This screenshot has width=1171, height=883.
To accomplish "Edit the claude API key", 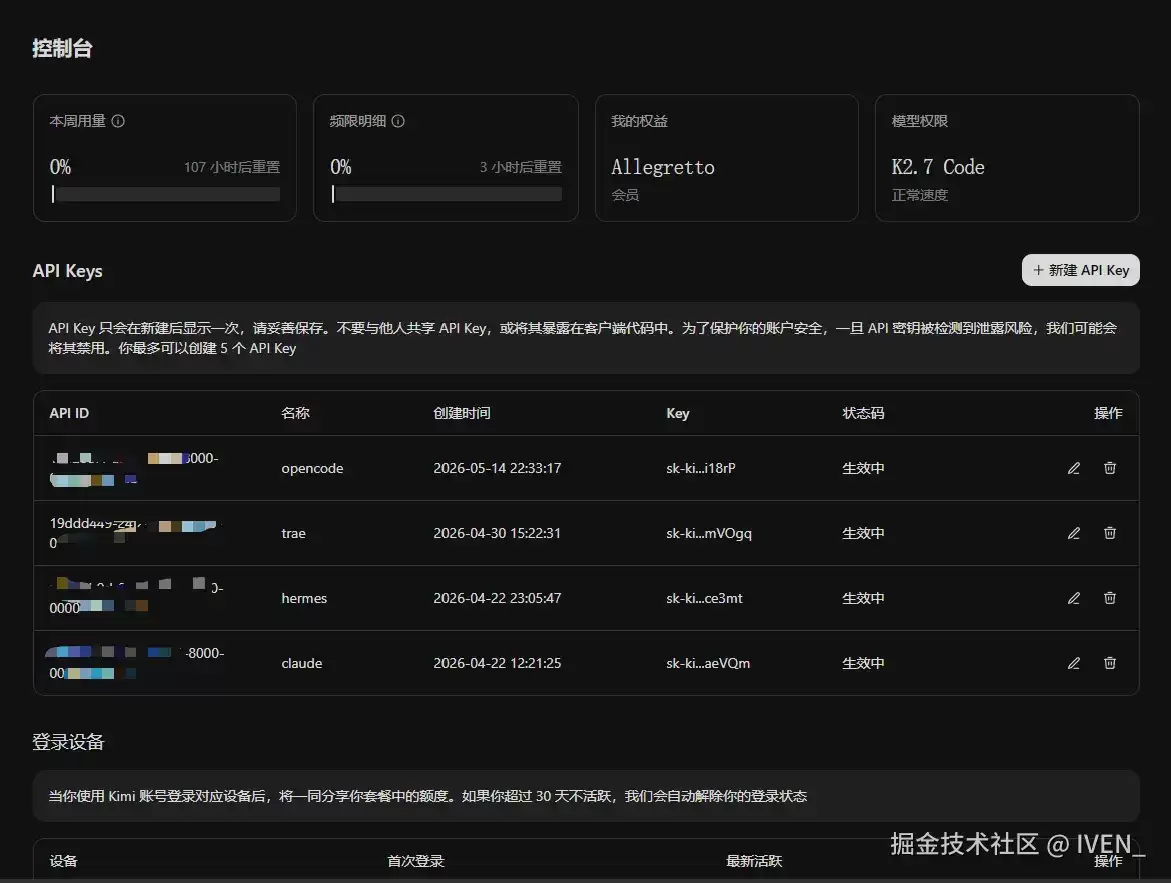I will (x=1074, y=663).
